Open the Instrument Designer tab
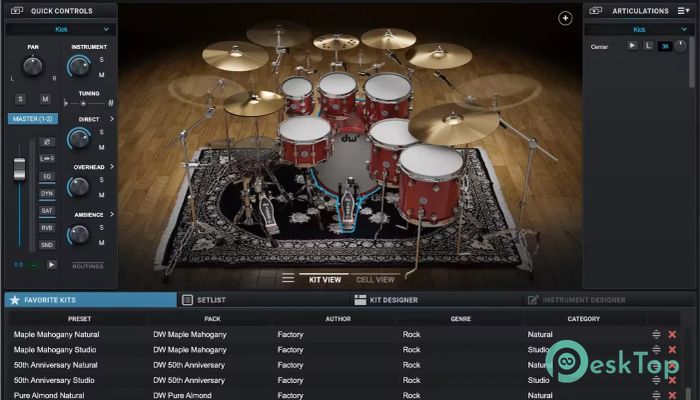The width and height of the screenshot is (700, 400). [608, 300]
